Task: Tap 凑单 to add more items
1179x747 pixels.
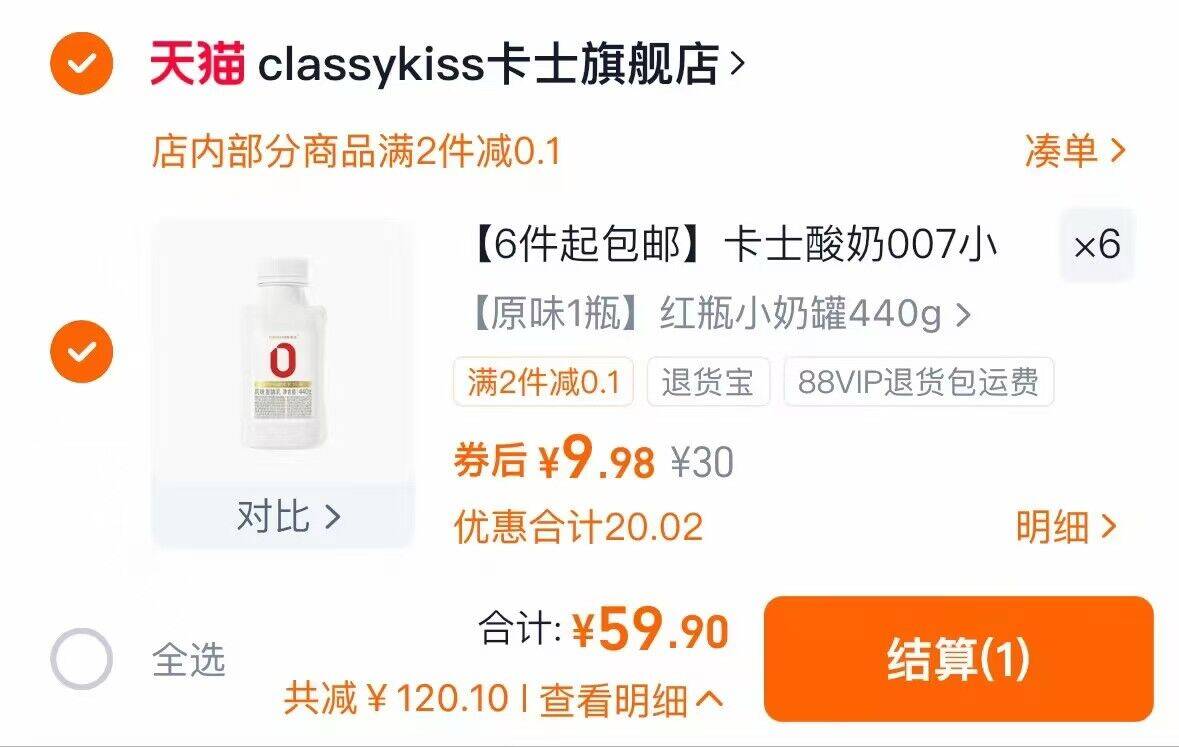Action: pos(1074,150)
